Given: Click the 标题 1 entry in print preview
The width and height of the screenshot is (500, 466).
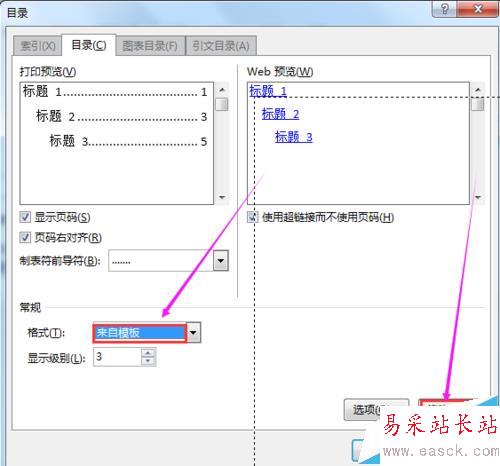Looking at the screenshot, I should (x=115, y=91).
